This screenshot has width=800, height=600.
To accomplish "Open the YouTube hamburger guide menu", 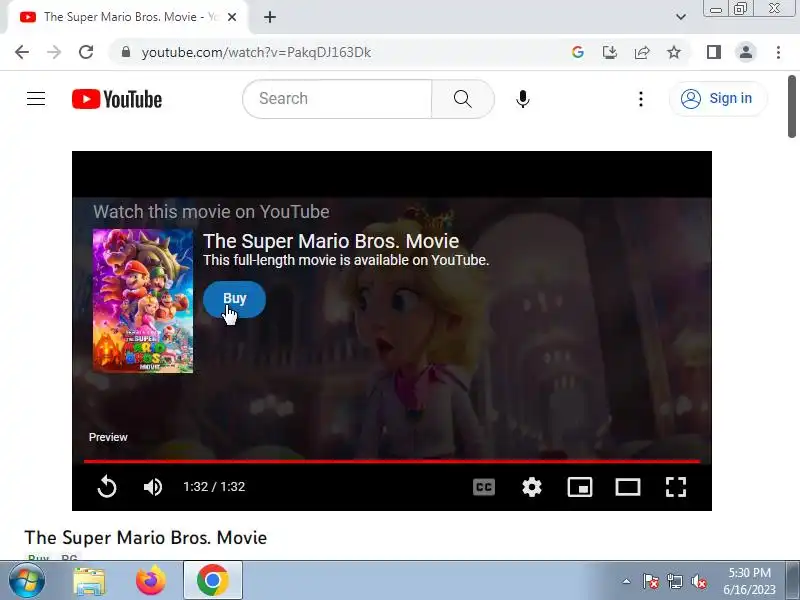I will click(x=36, y=98).
